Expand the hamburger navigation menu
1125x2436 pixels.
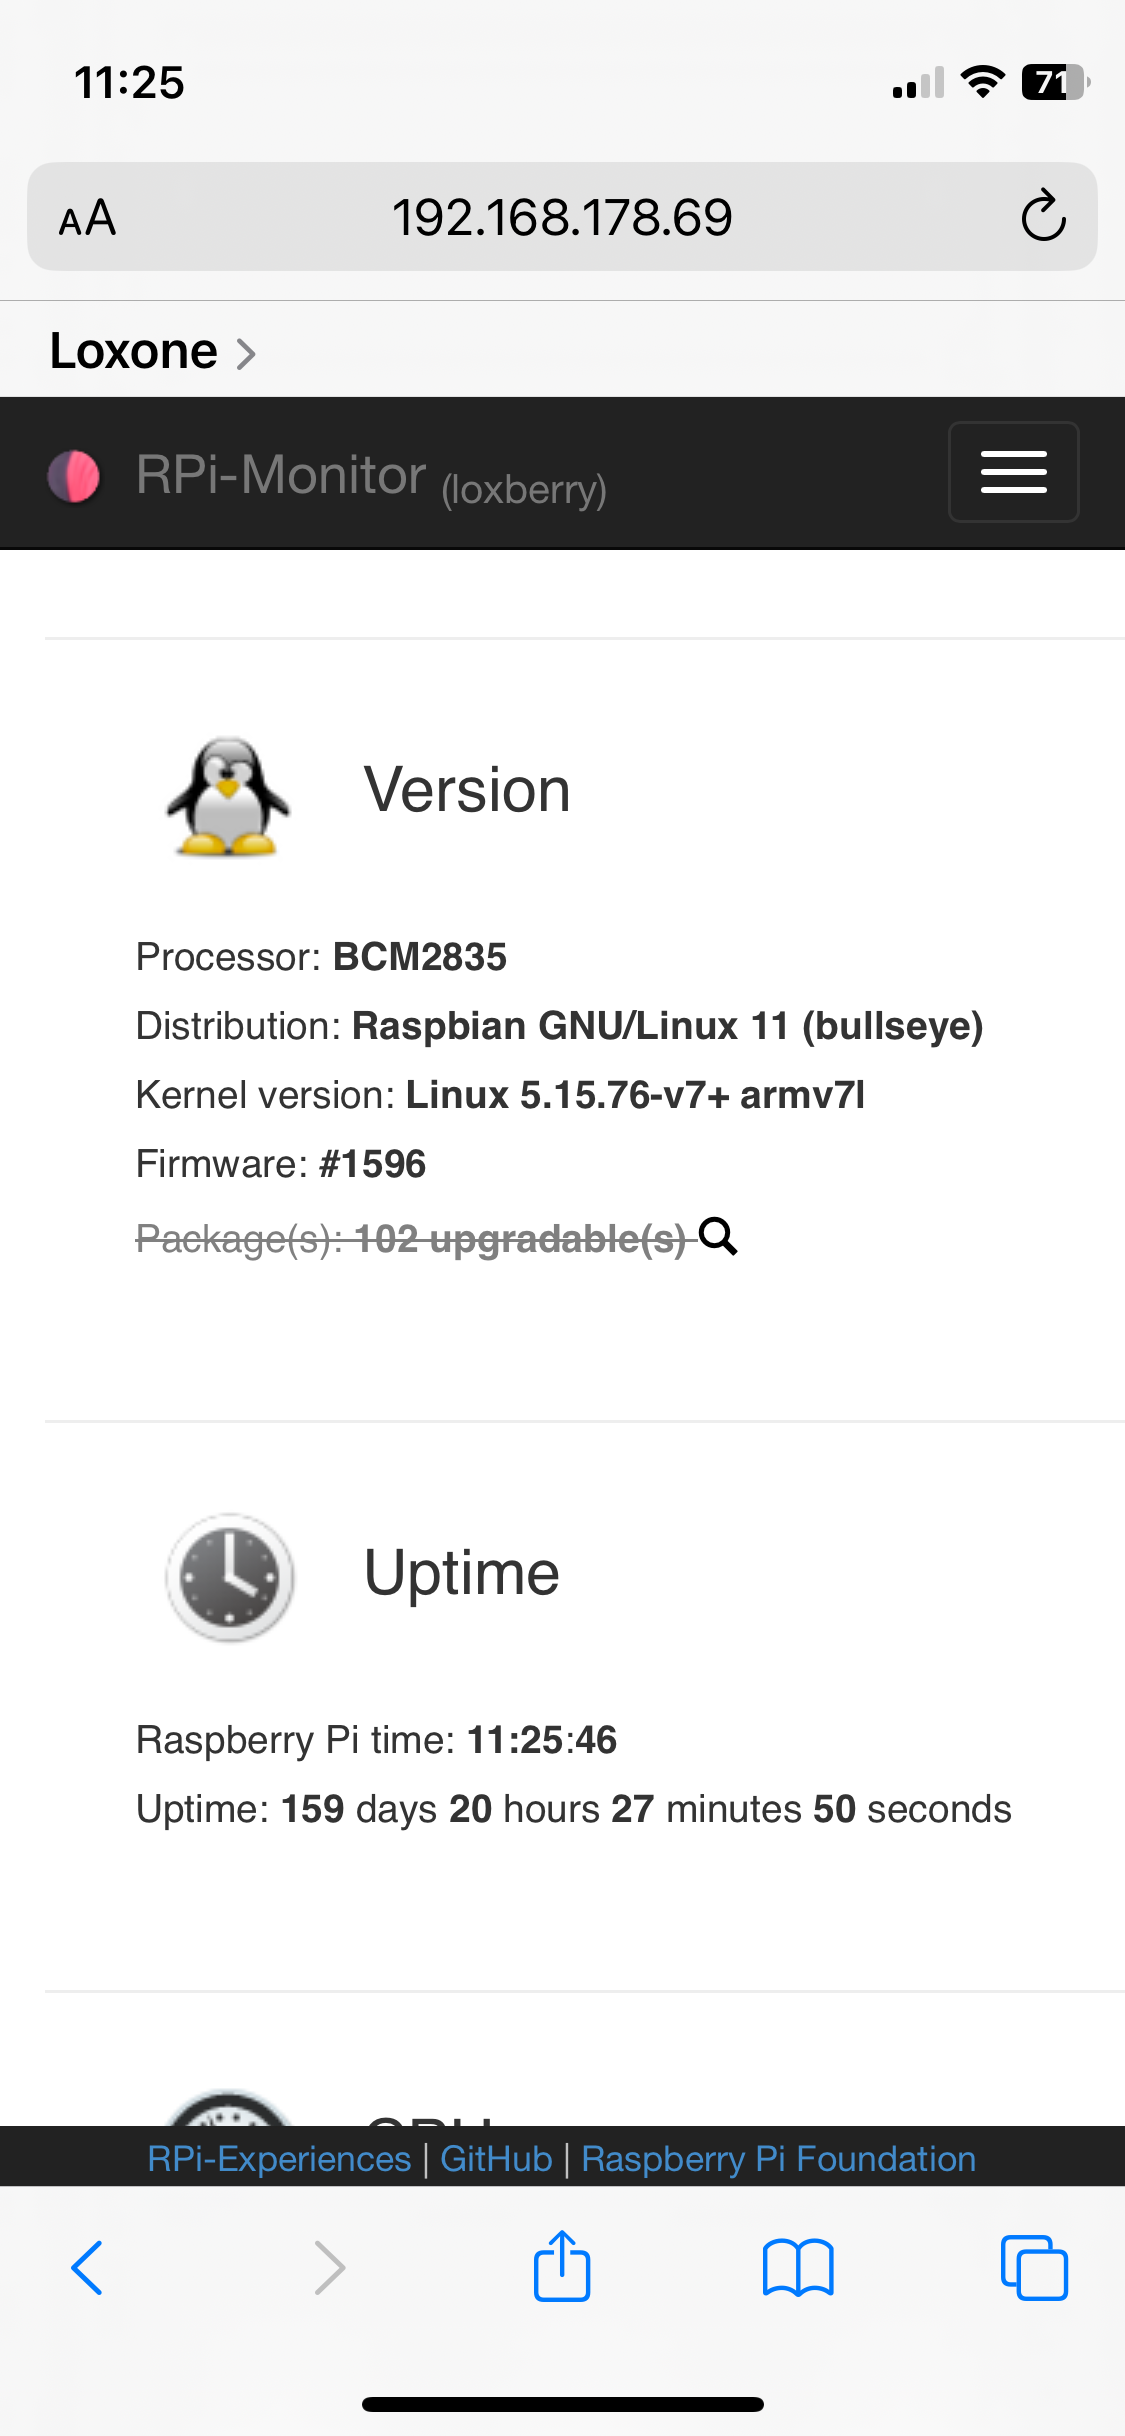point(1013,472)
